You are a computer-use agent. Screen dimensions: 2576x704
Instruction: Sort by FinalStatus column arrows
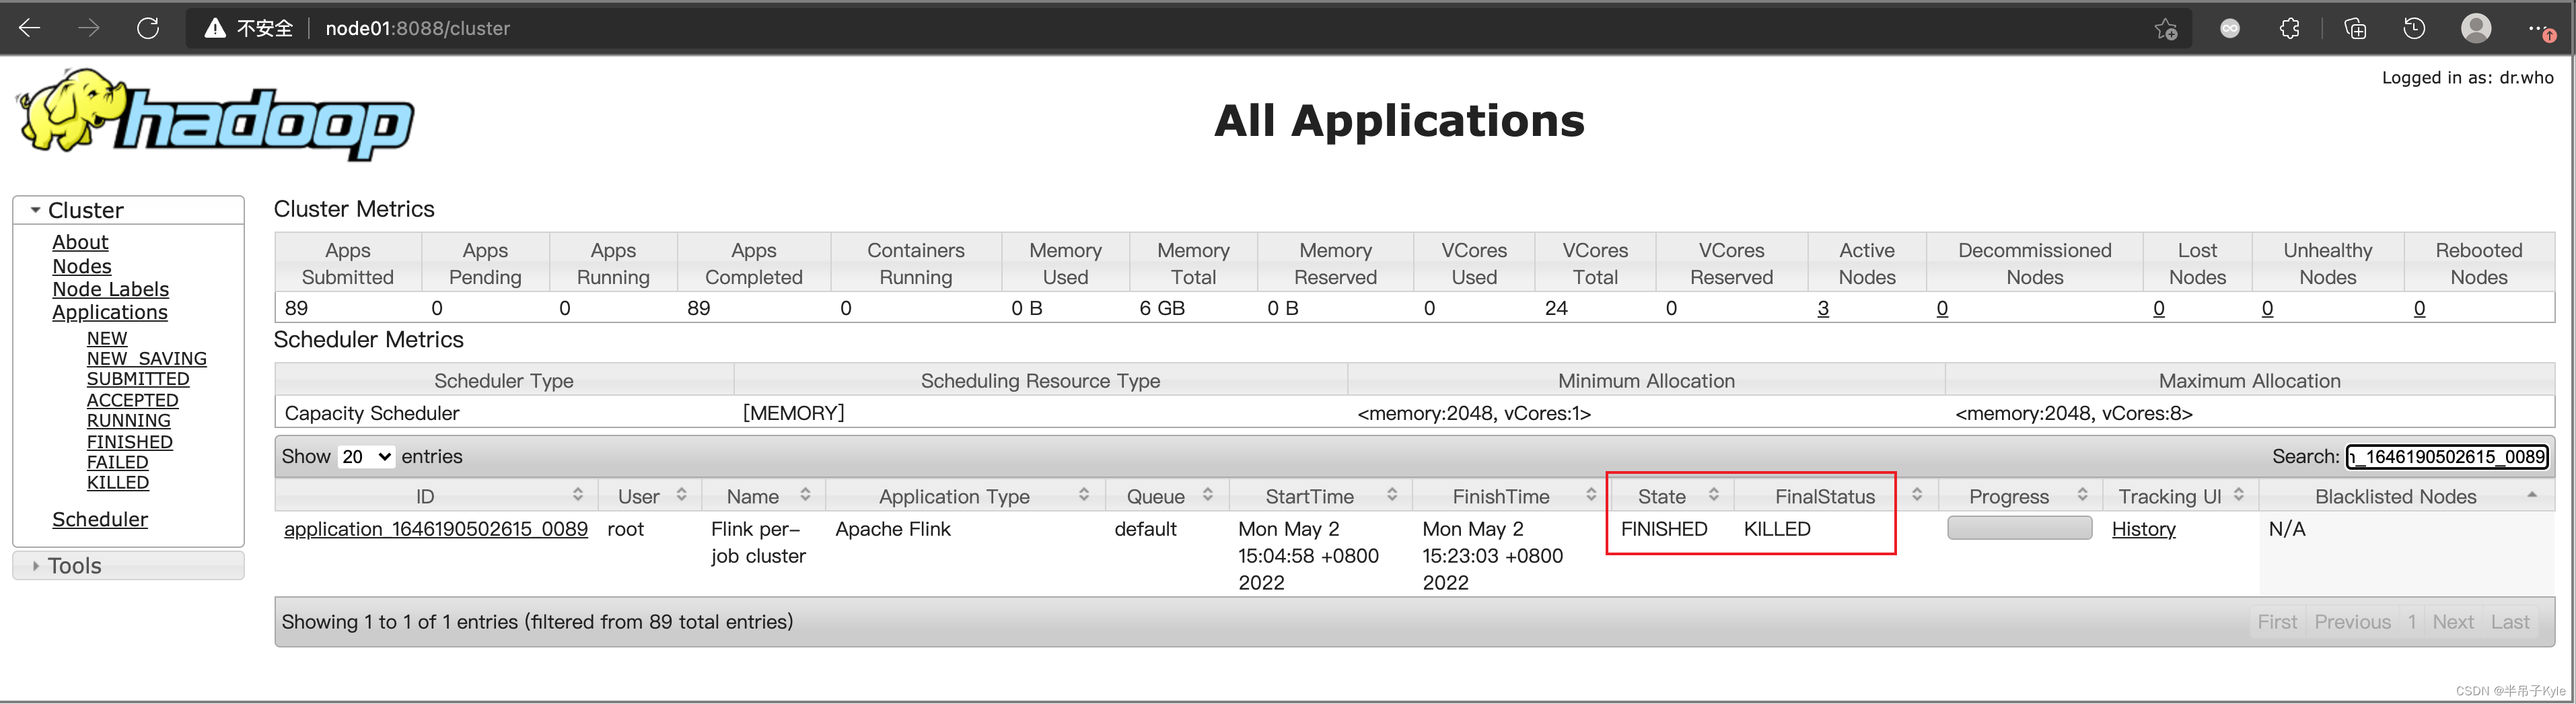pos(1917,495)
